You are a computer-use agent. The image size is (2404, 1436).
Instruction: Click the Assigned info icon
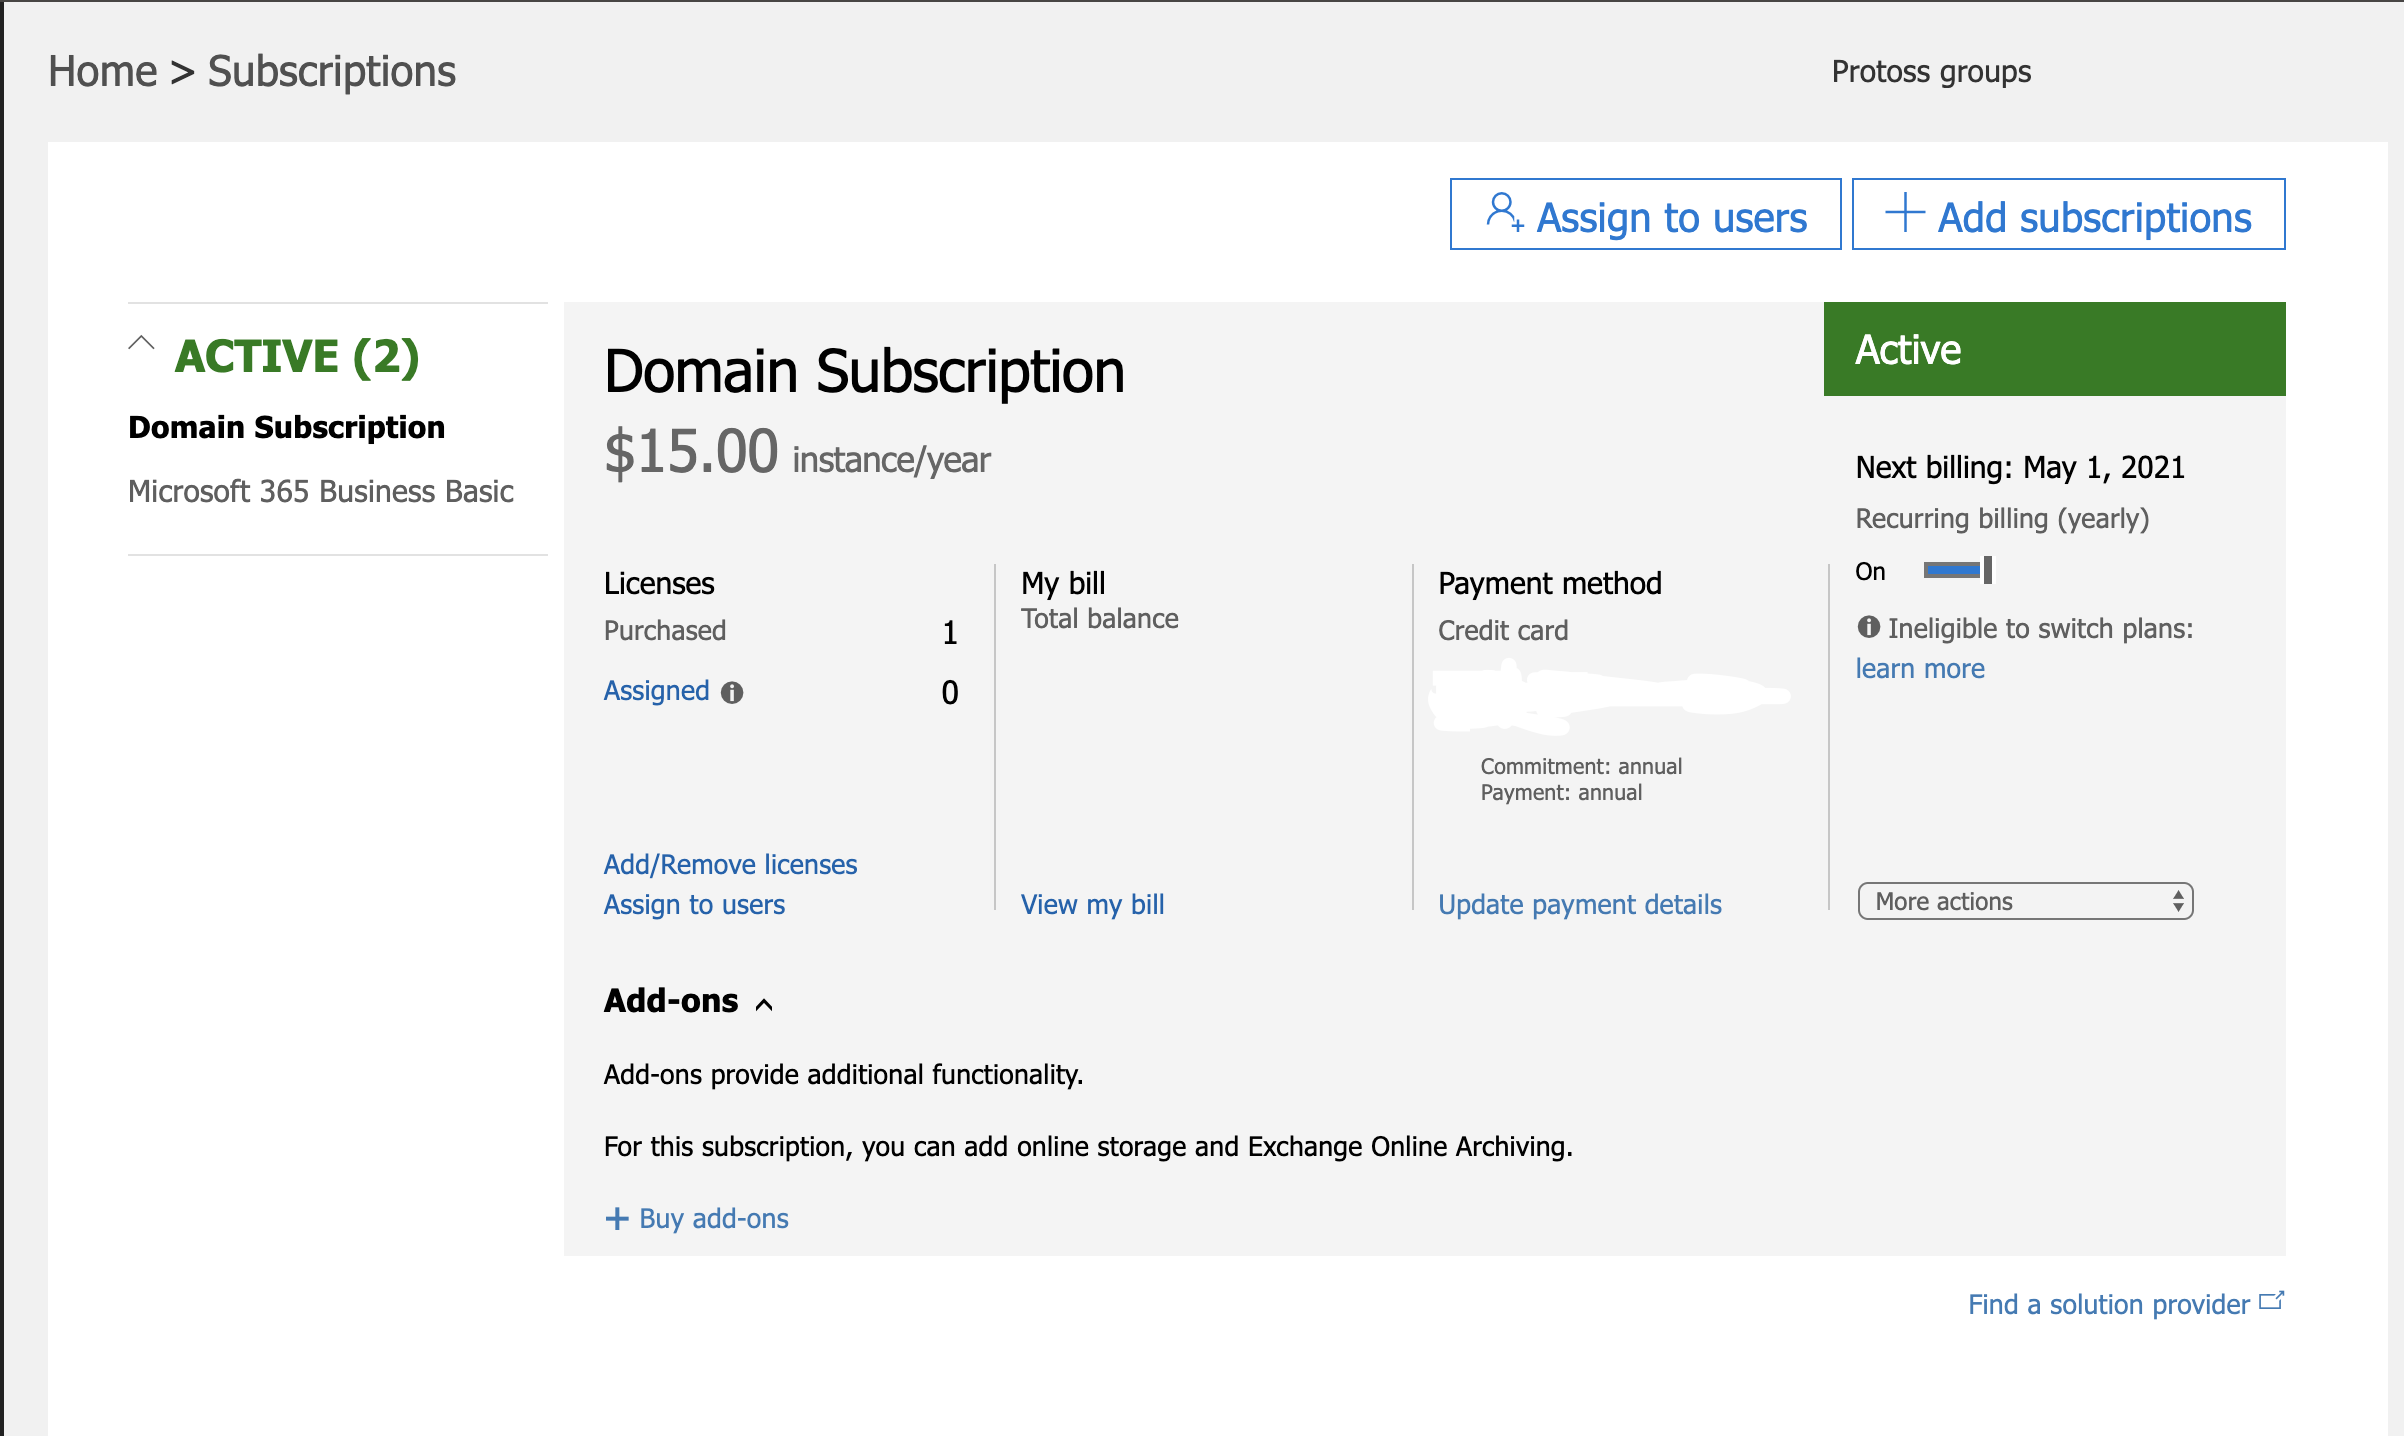pyautogui.click(x=732, y=692)
